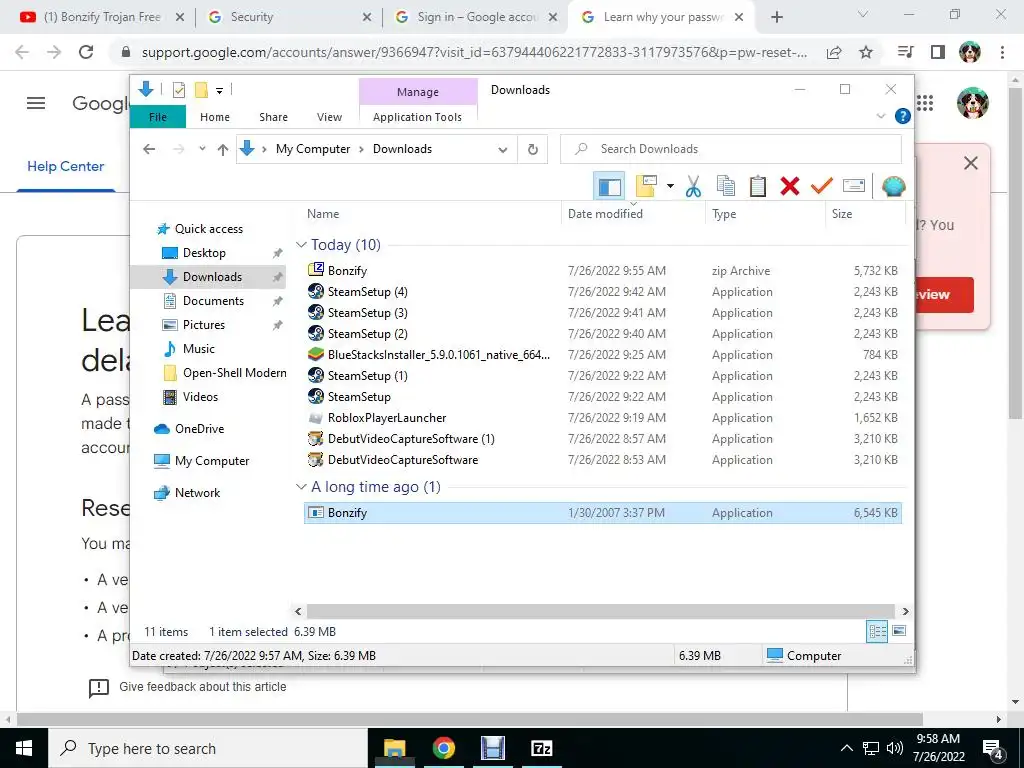This screenshot has width=1024, height=768.
Task: Click the Copy icon in Explorer toolbar
Action: point(726,187)
